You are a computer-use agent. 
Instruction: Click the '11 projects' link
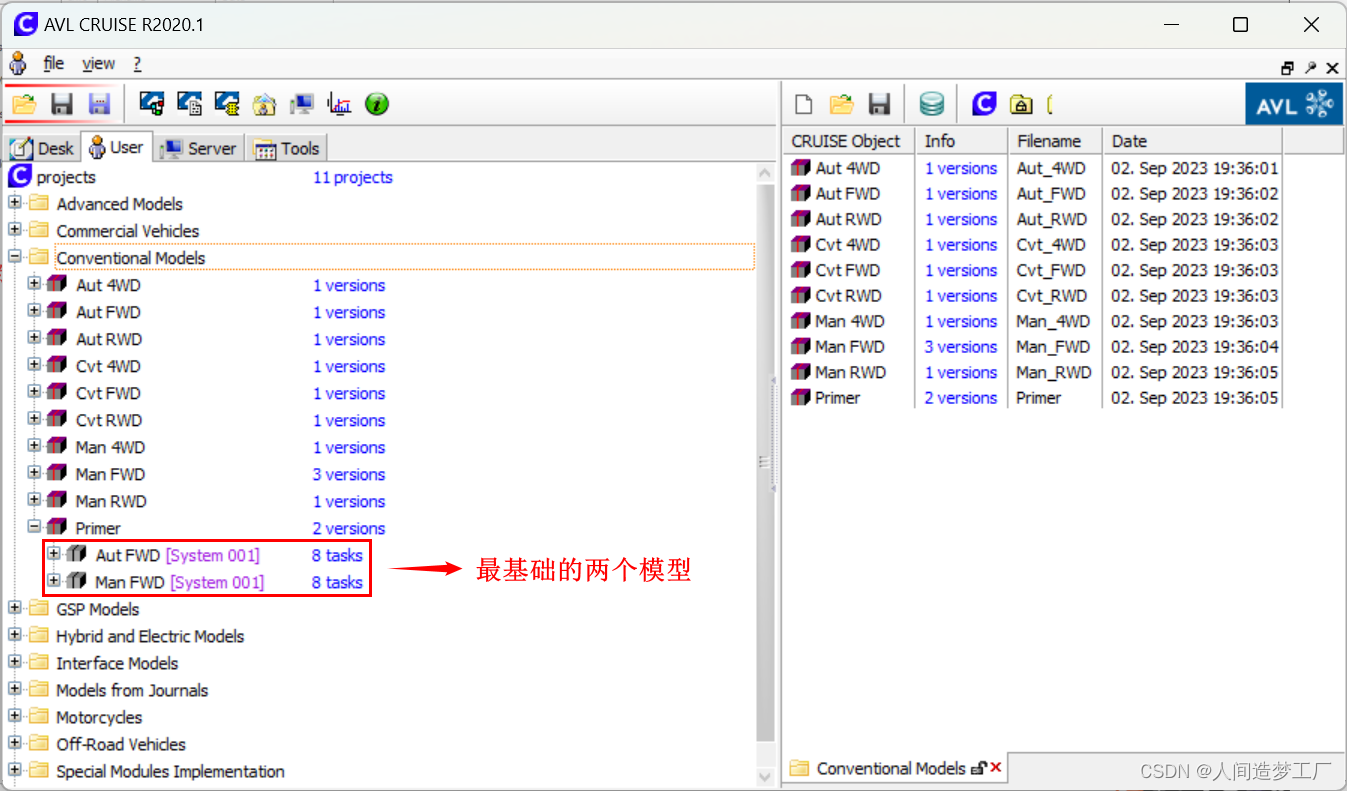[x=352, y=177]
